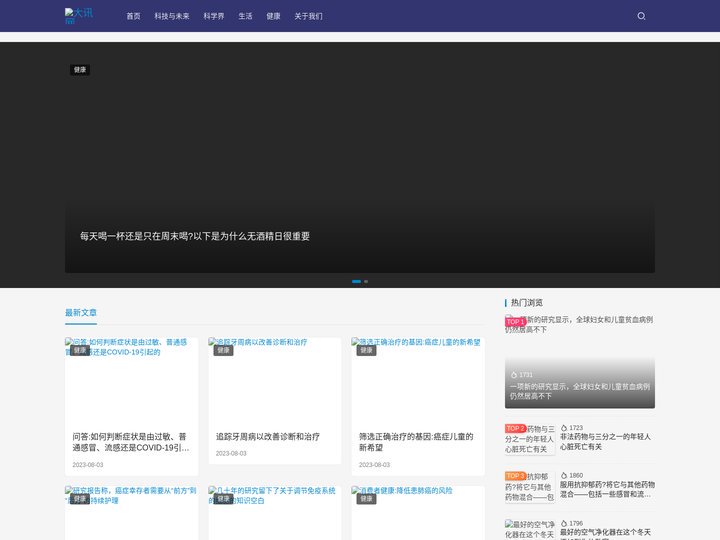Click the view count icon beside 1731
Image resolution: width=720 pixels, height=540 pixels.
[x=514, y=375]
